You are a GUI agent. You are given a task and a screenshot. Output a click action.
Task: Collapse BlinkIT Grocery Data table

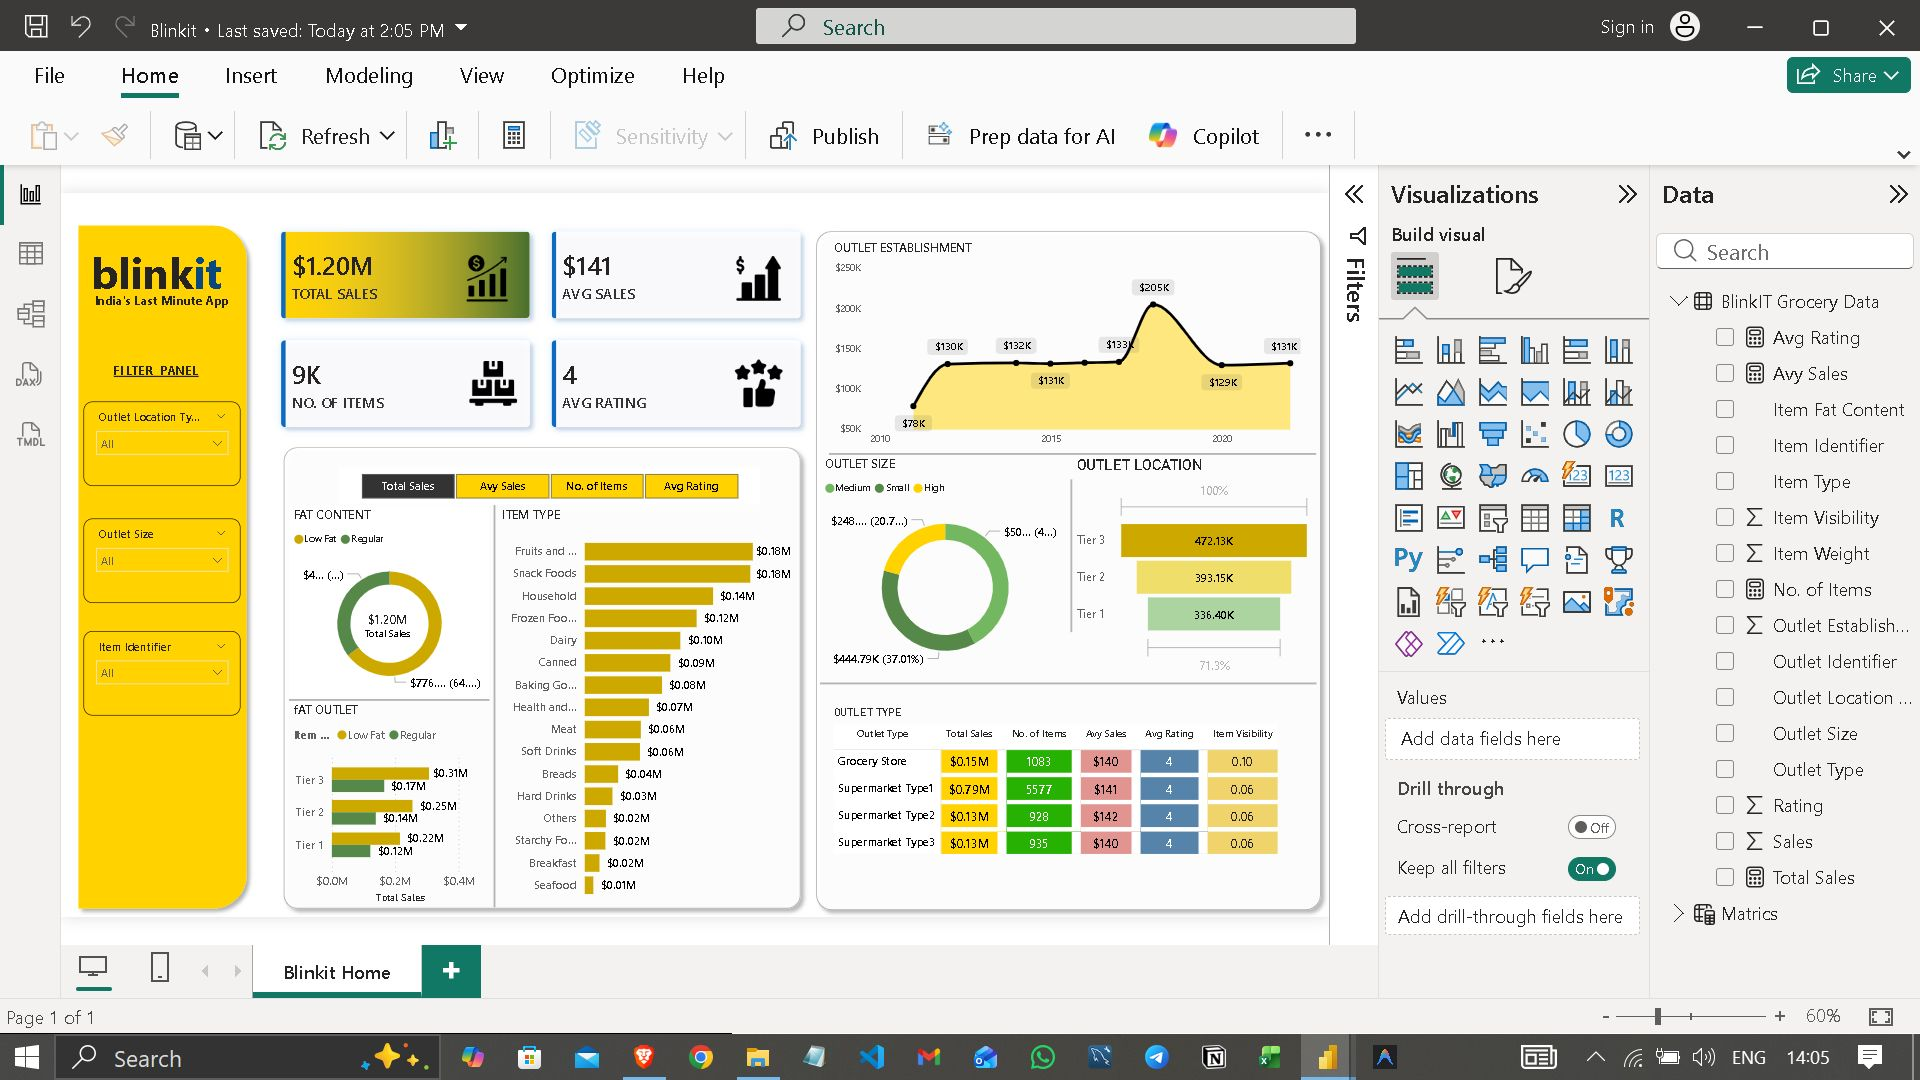[1678, 301]
